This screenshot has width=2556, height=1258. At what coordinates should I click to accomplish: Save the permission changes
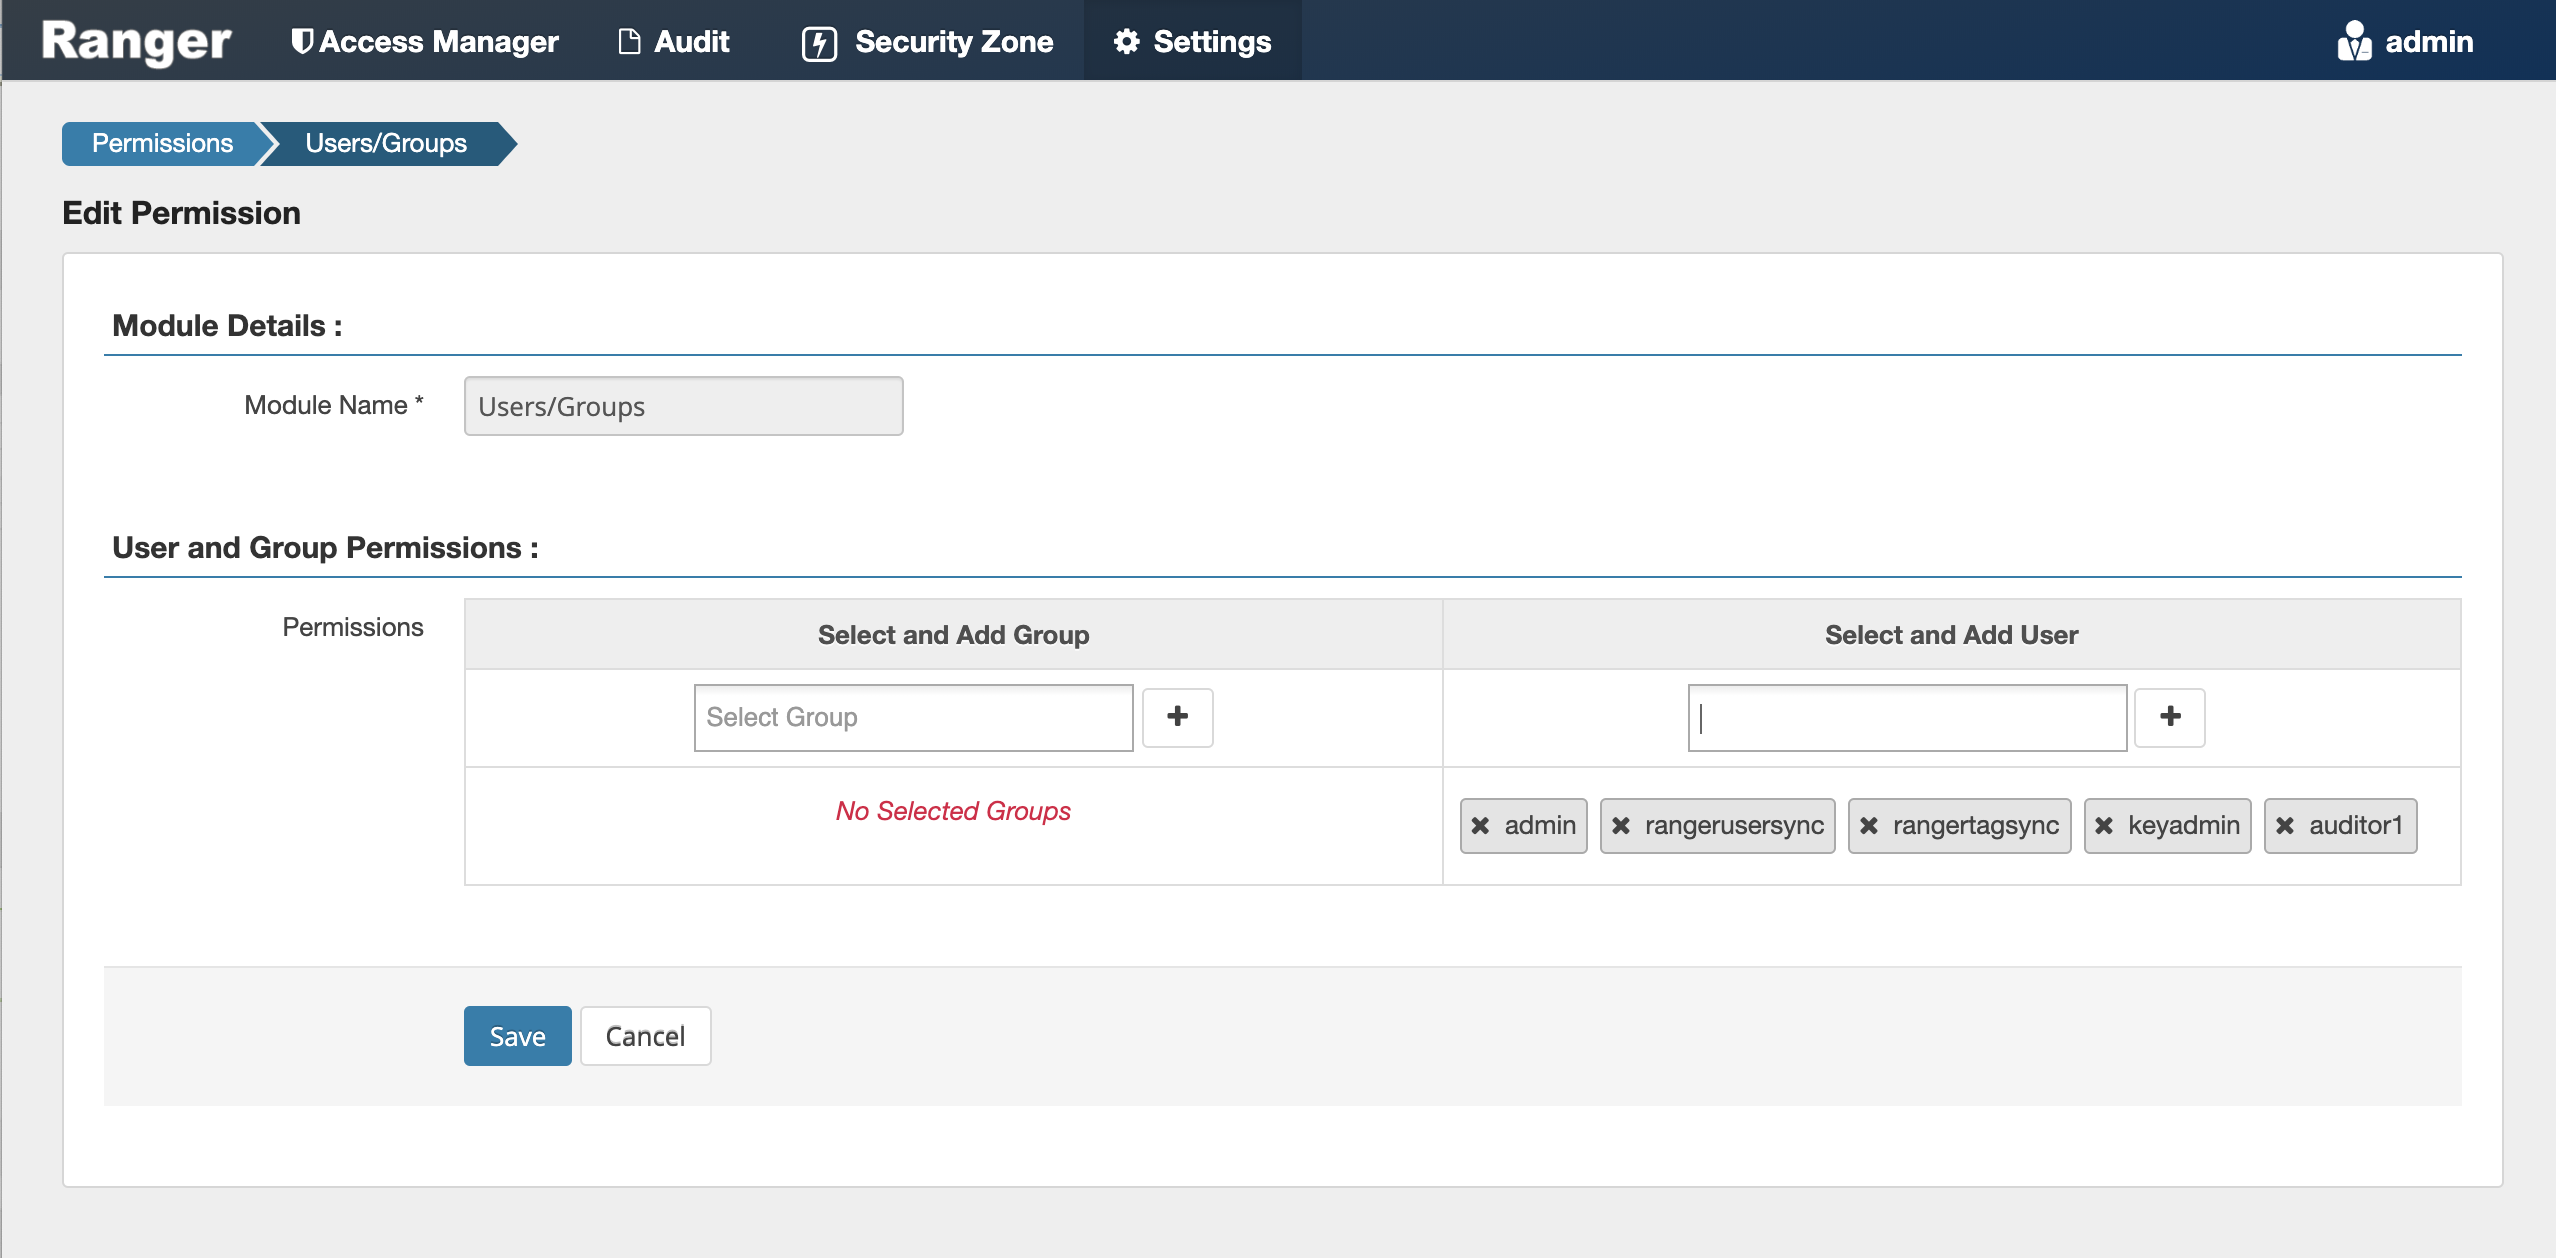point(517,1036)
